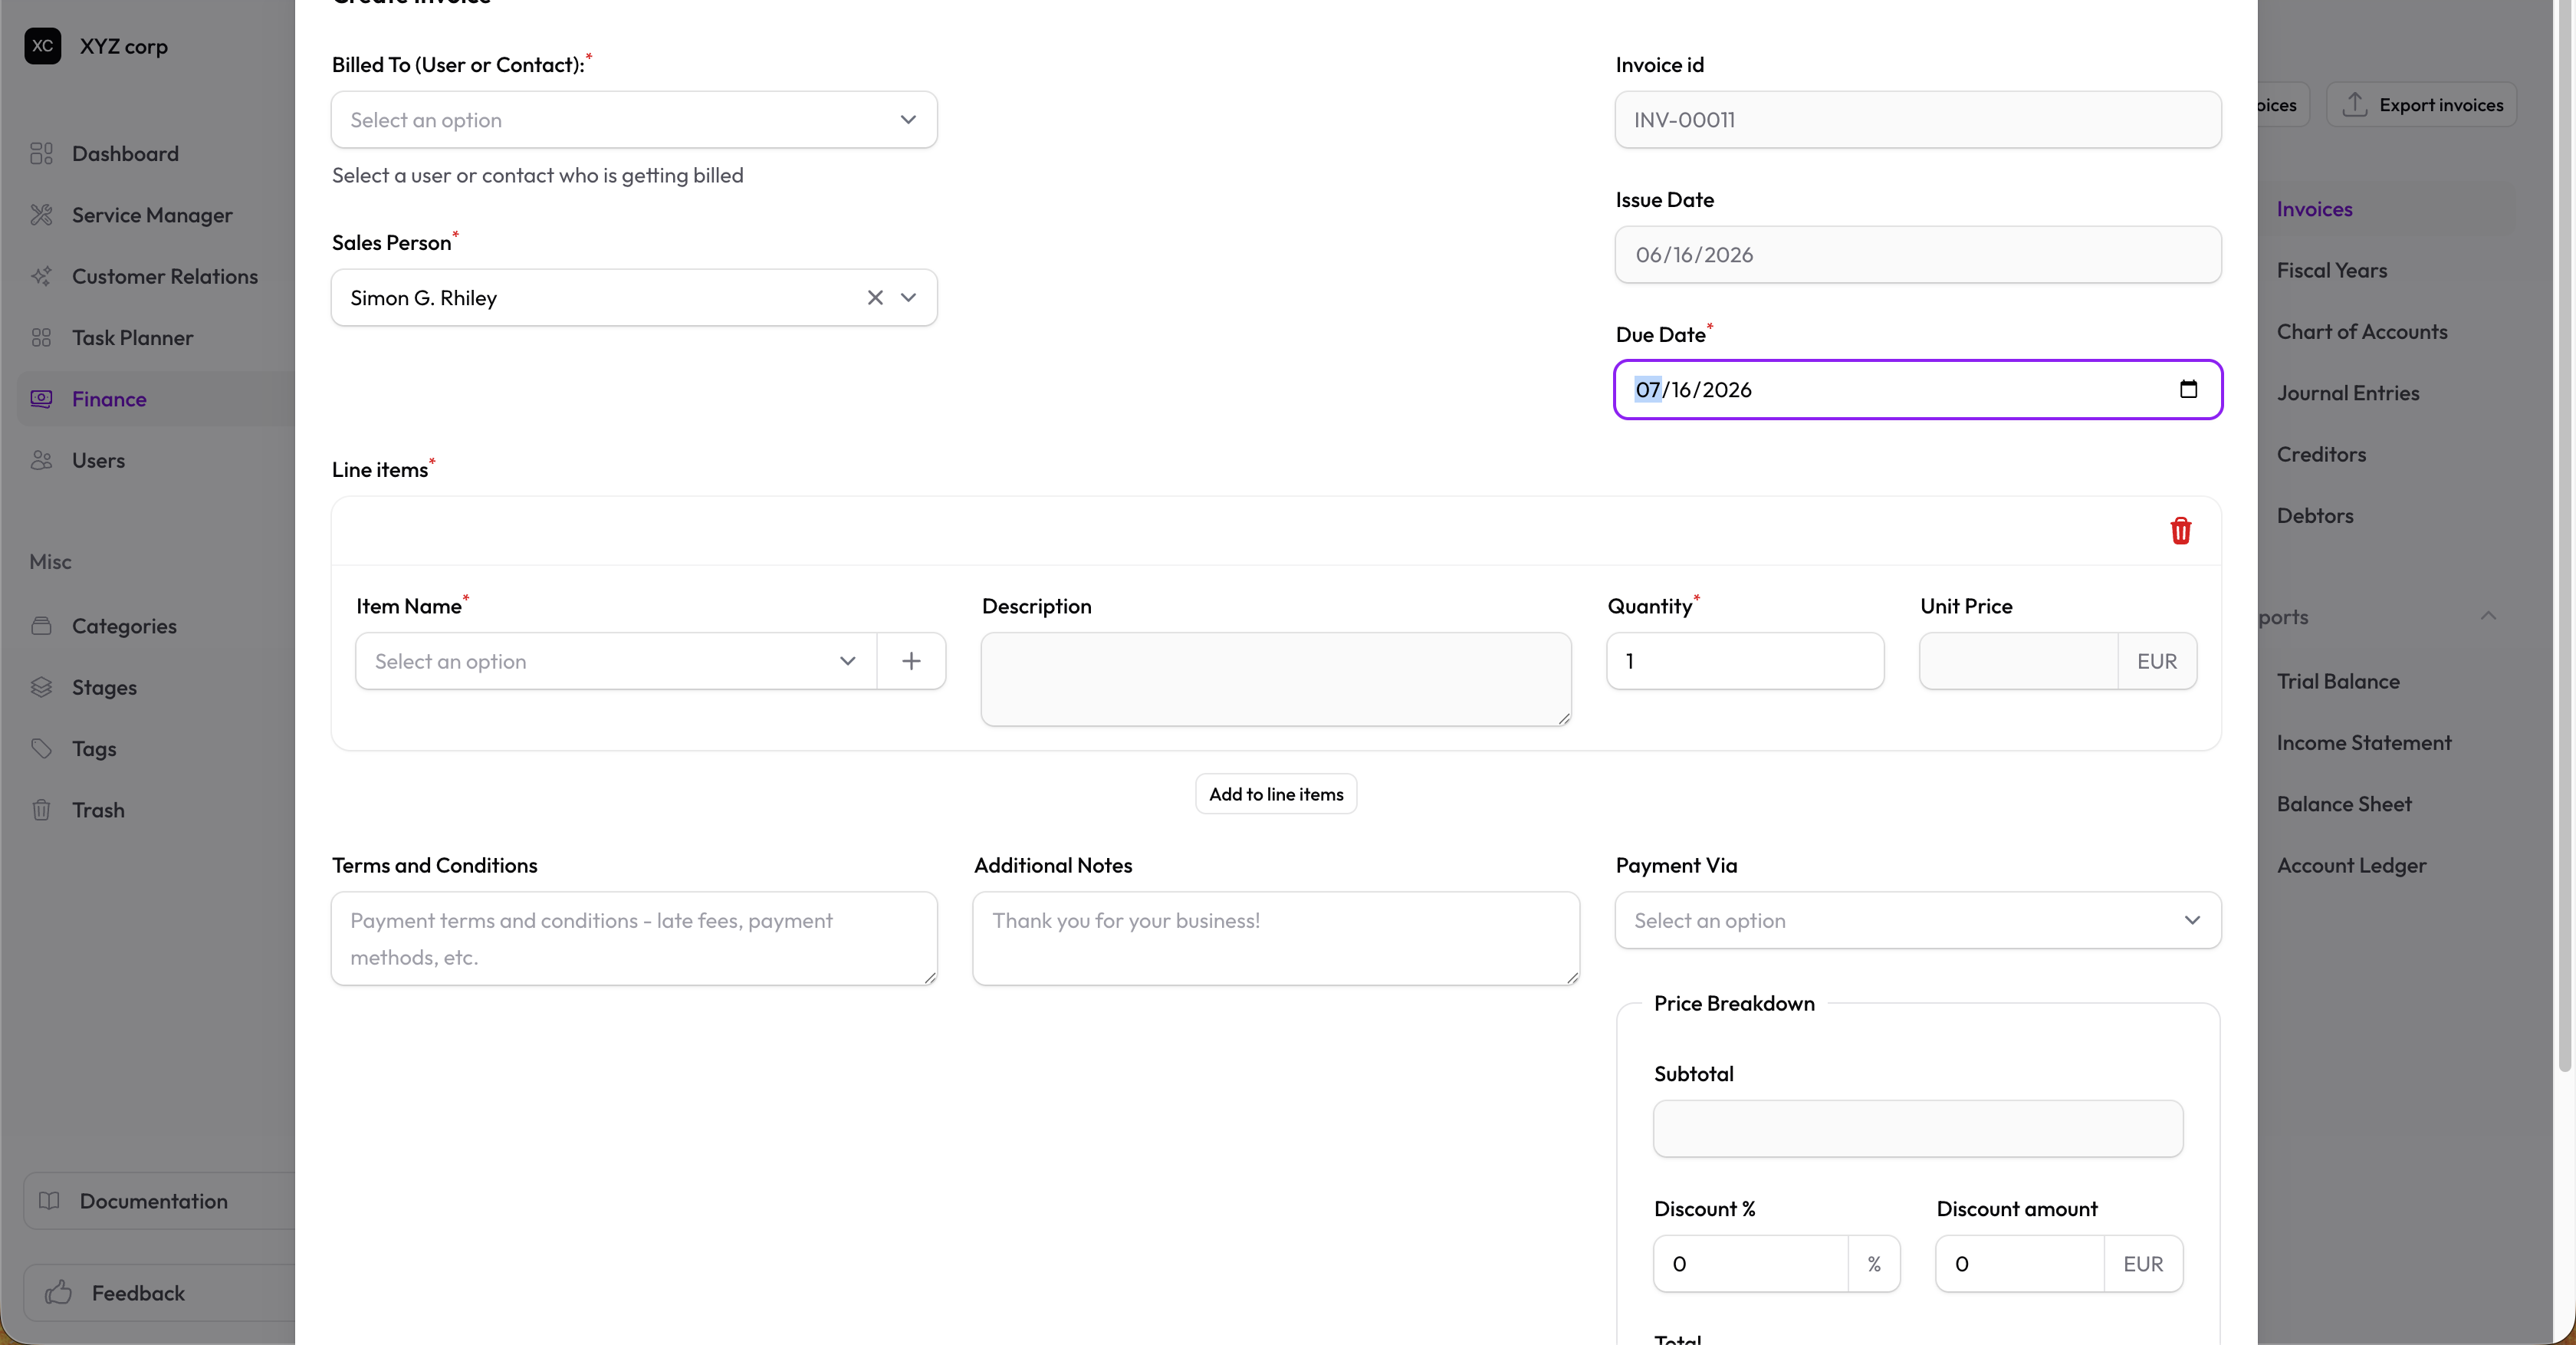Open Trial Balance report
The image size is (2576, 1345).
point(2338,681)
